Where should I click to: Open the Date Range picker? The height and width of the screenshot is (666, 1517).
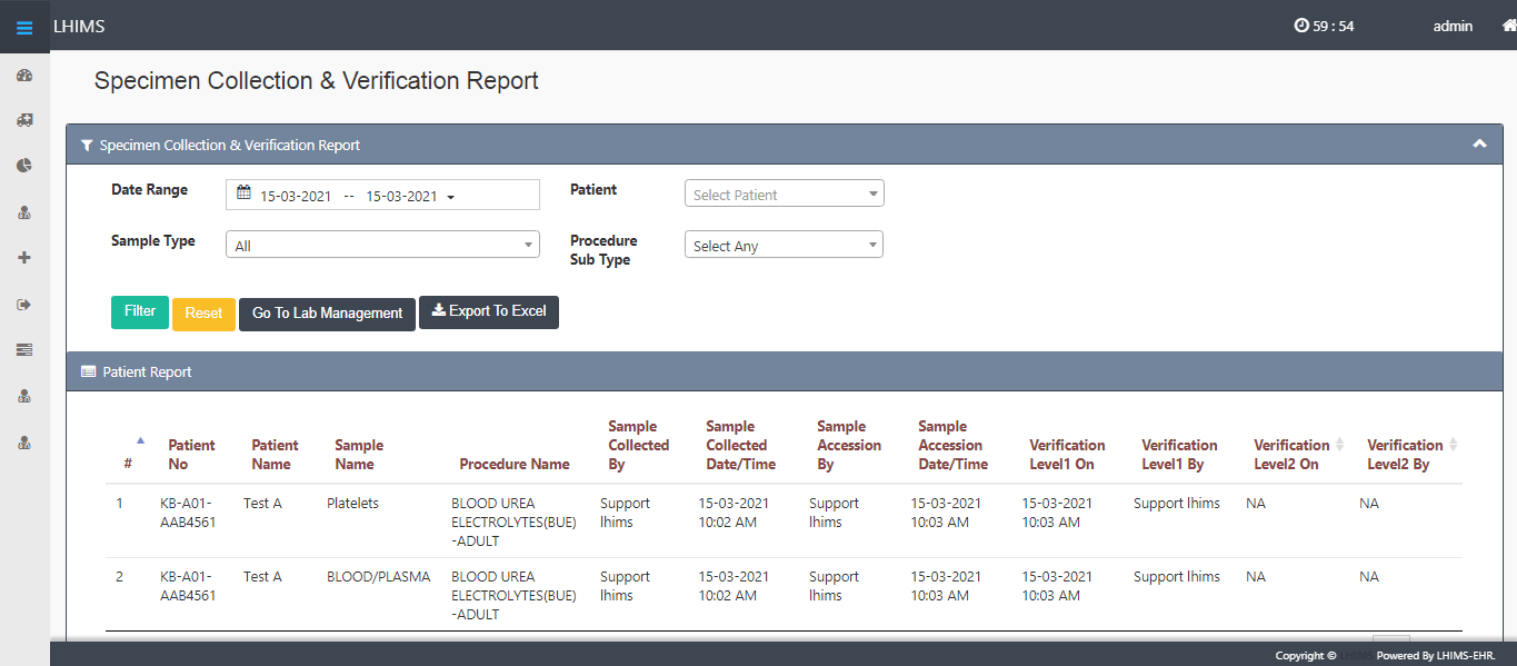pos(382,195)
